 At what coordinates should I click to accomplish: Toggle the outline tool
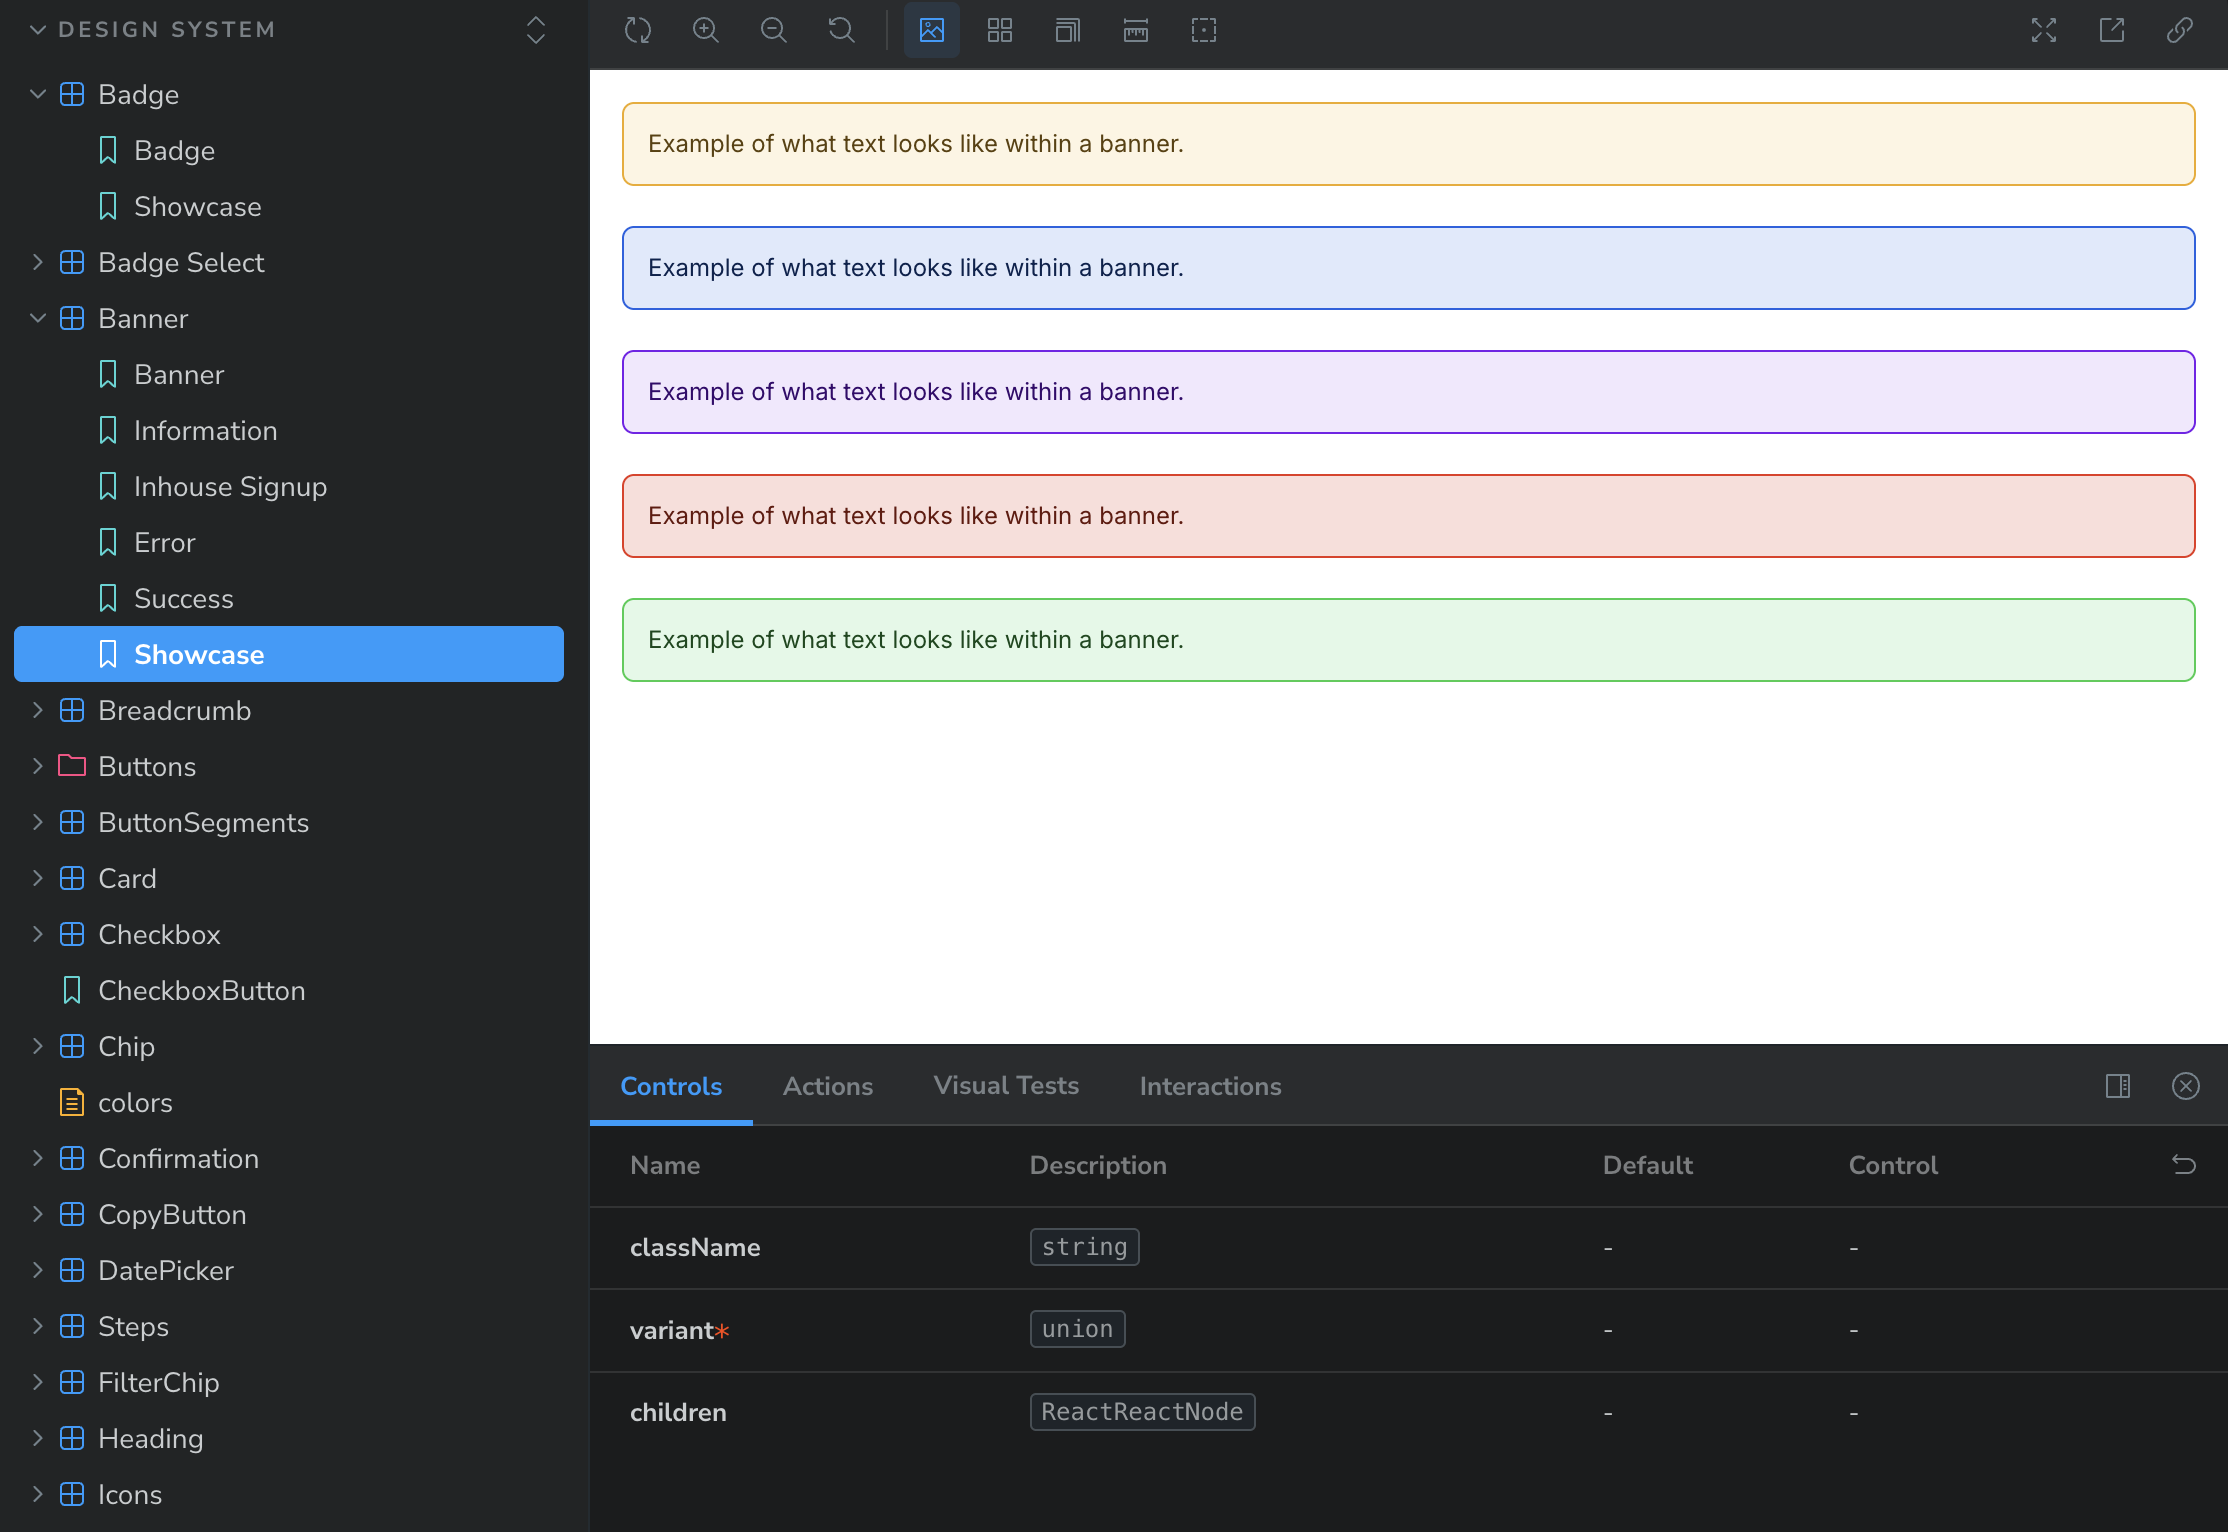tap(1204, 30)
